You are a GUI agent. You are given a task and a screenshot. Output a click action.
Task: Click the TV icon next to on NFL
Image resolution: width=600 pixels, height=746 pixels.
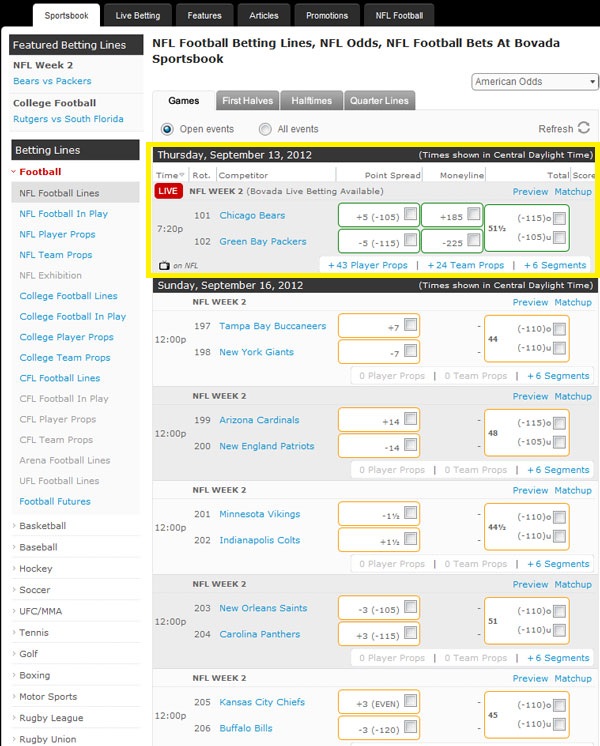(164, 265)
